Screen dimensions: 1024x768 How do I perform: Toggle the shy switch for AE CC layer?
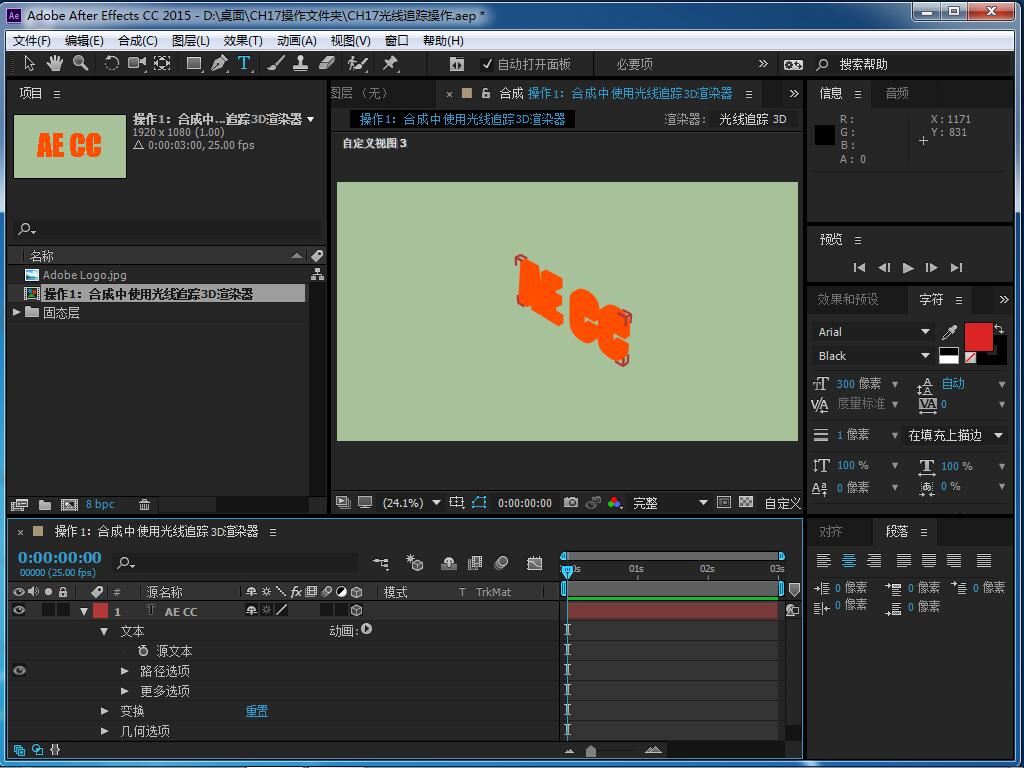pyautogui.click(x=251, y=611)
